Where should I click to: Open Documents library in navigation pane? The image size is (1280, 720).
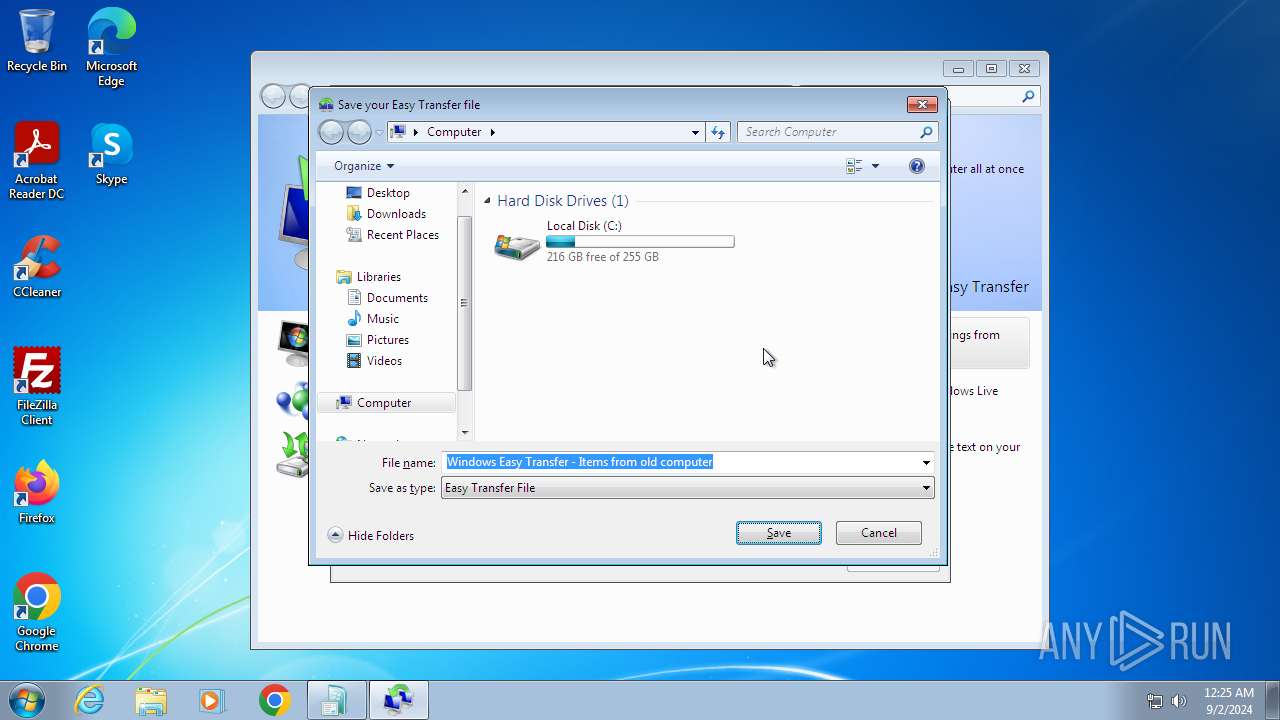[397, 298]
